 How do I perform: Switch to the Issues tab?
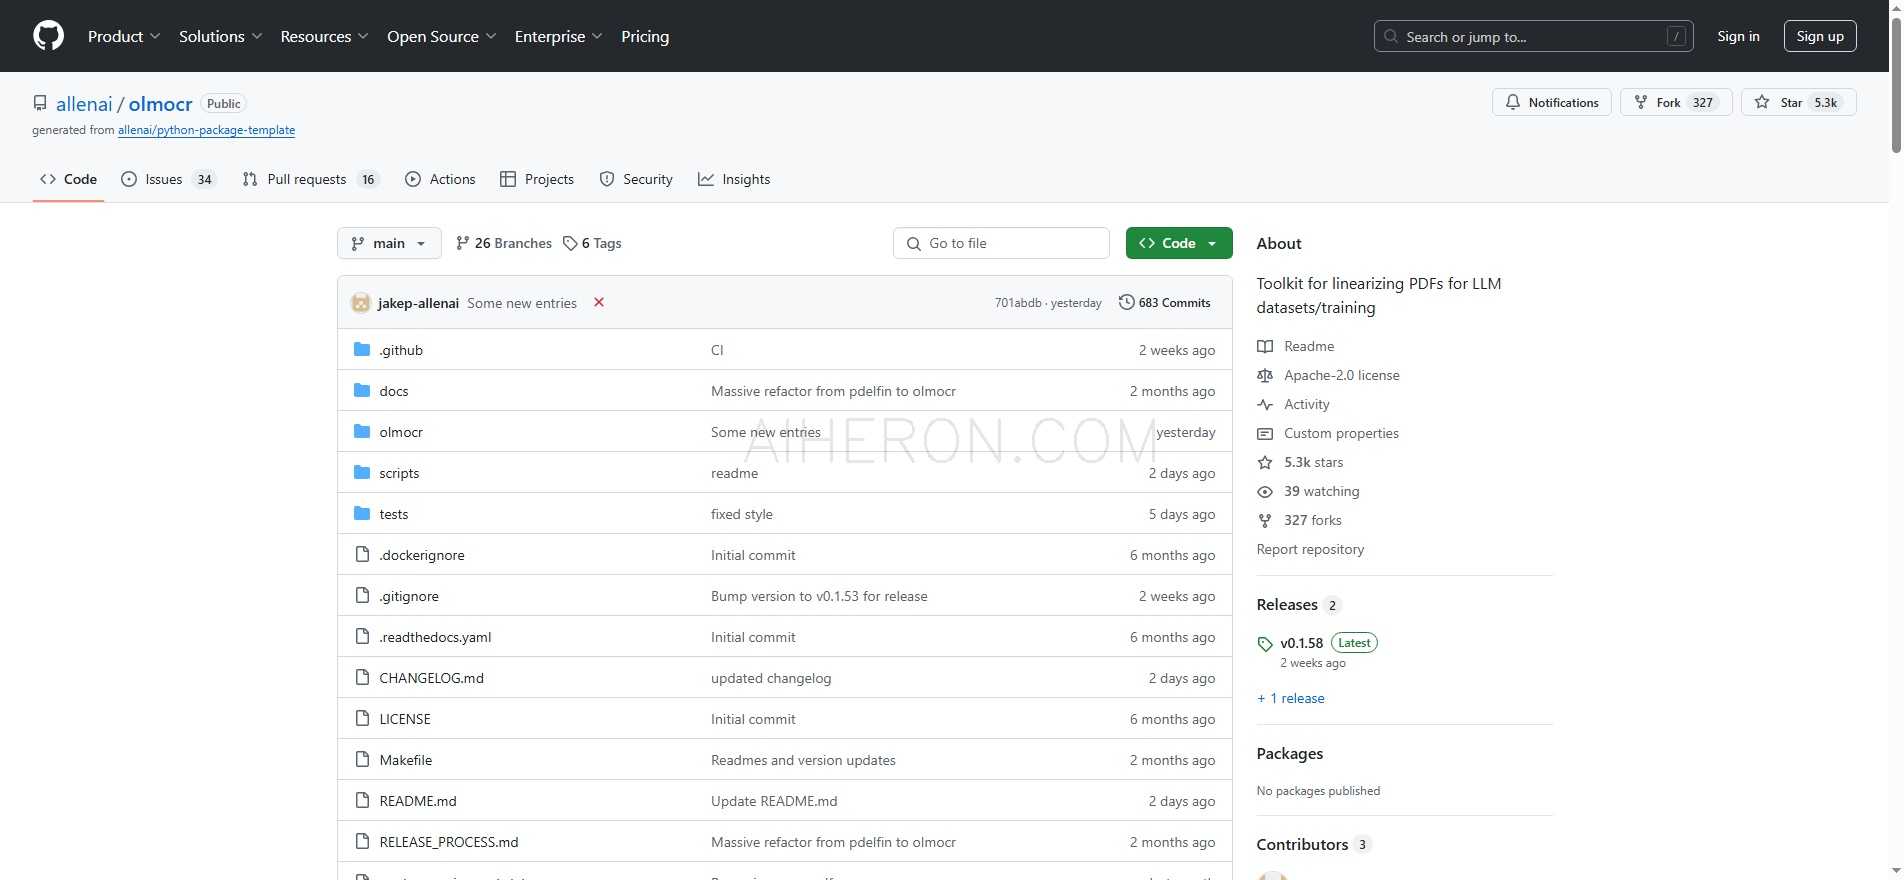point(168,179)
